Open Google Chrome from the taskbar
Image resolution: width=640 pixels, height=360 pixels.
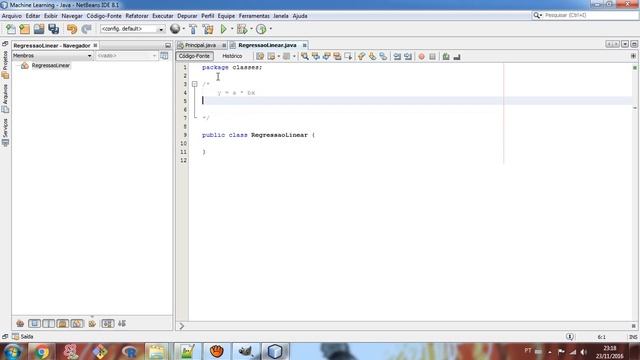[x=41, y=351]
